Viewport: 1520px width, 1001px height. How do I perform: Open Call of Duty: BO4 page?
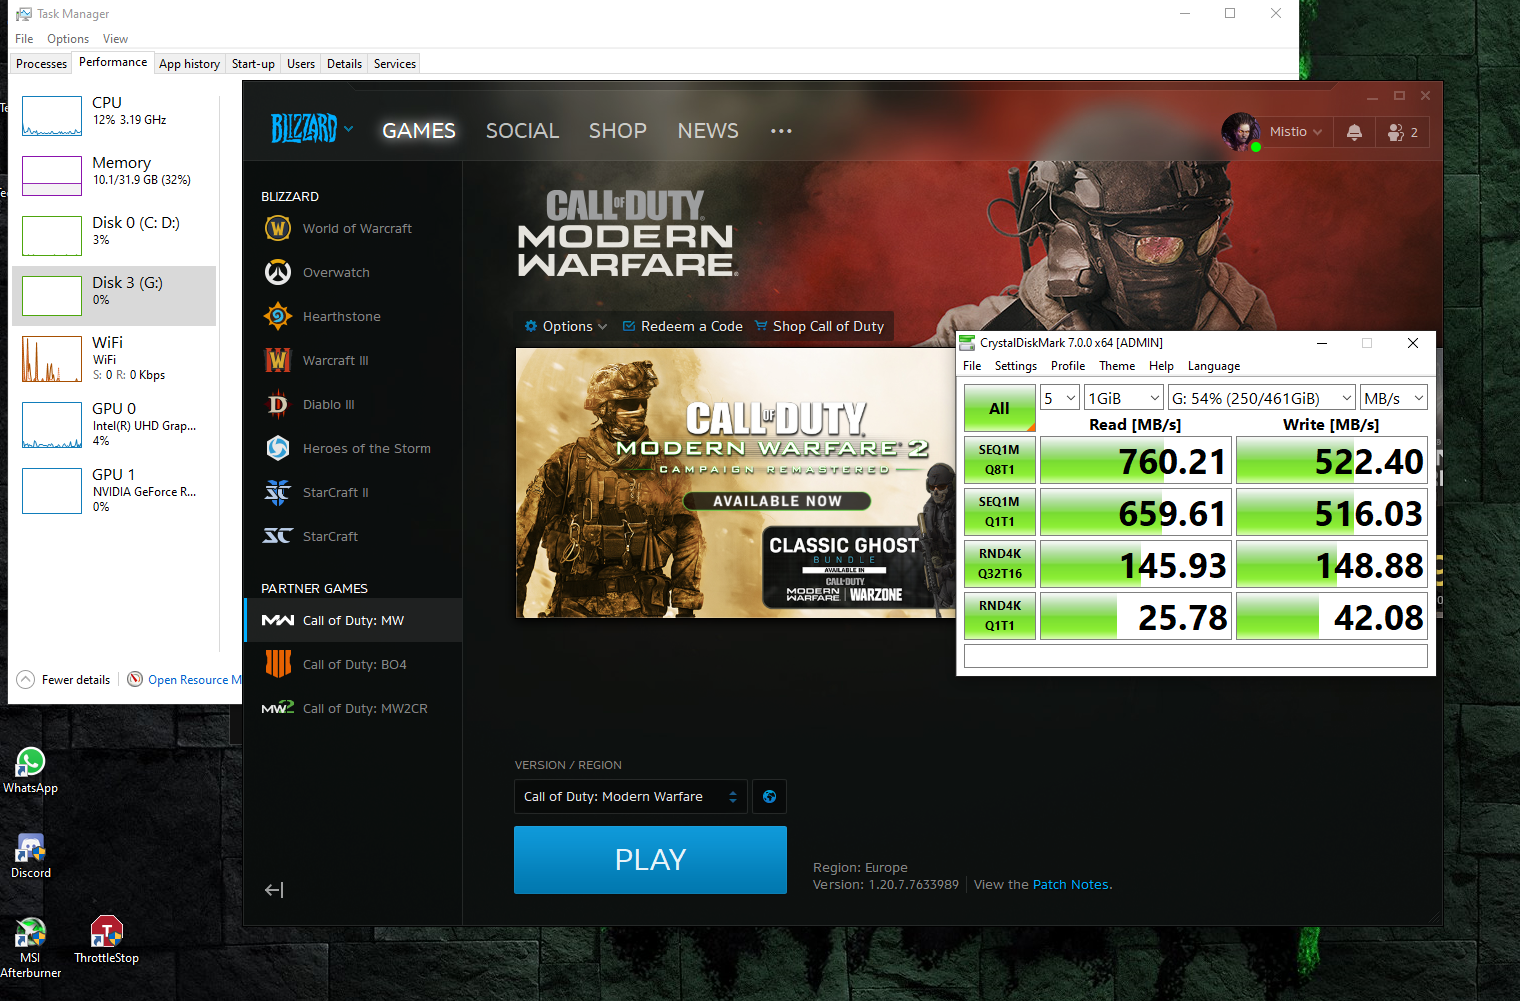(353, 664)
